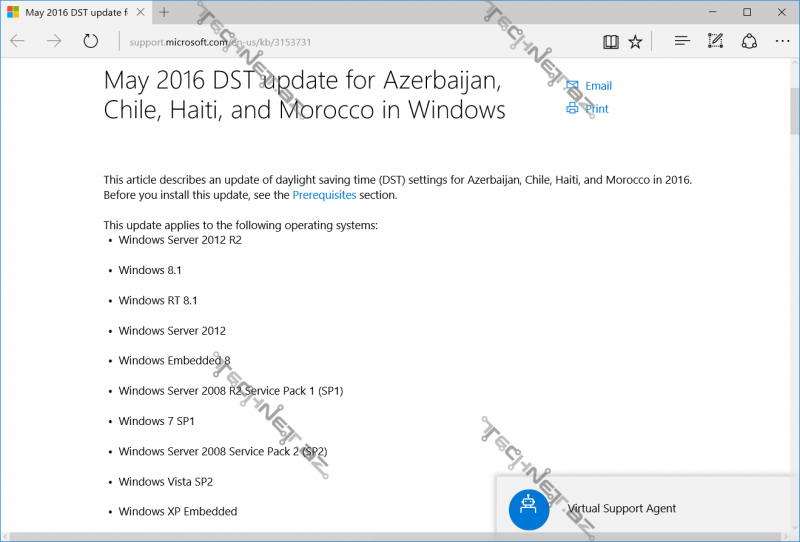Click the Print link on the article
The image size is (800, 542).
(x=596, y=109)
